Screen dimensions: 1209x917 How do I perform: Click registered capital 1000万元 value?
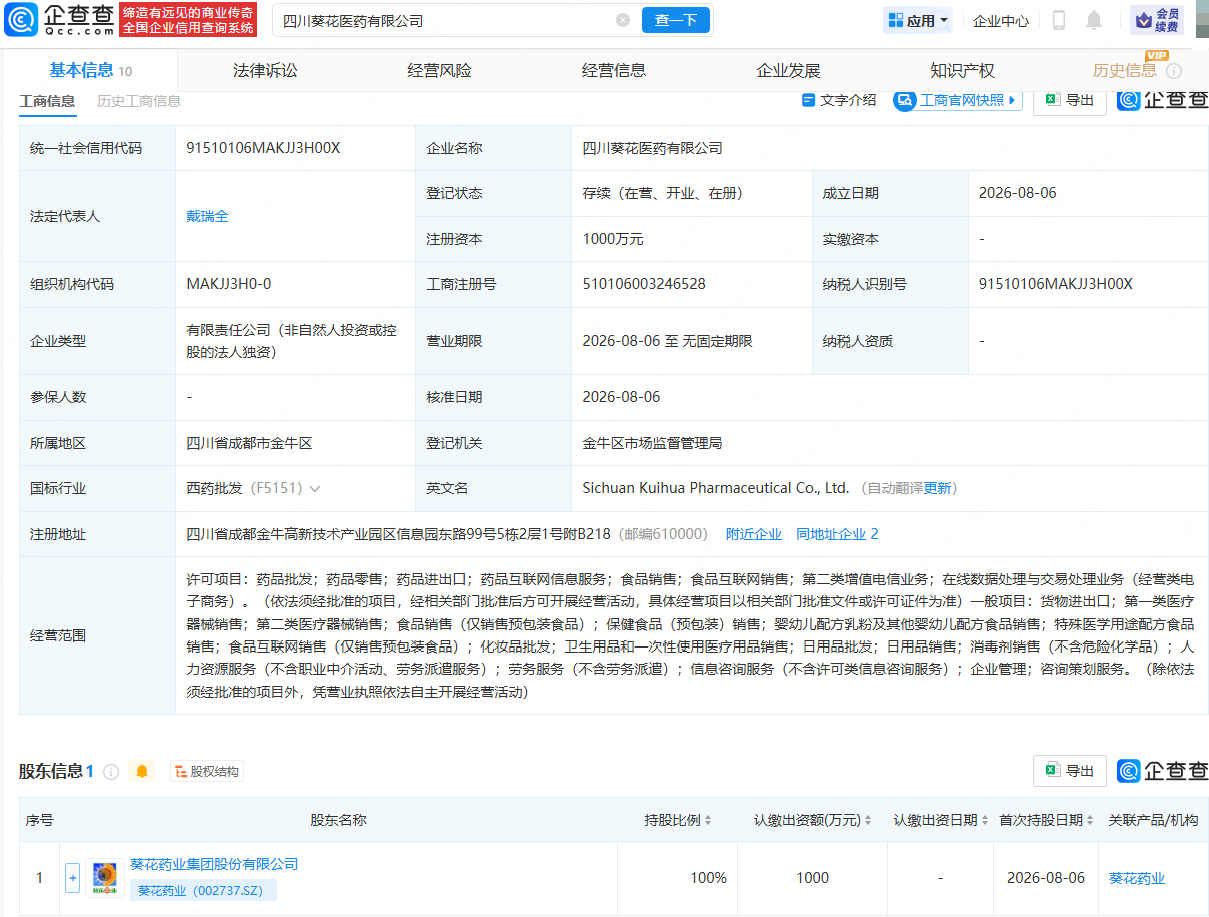(x=613, y=239)
